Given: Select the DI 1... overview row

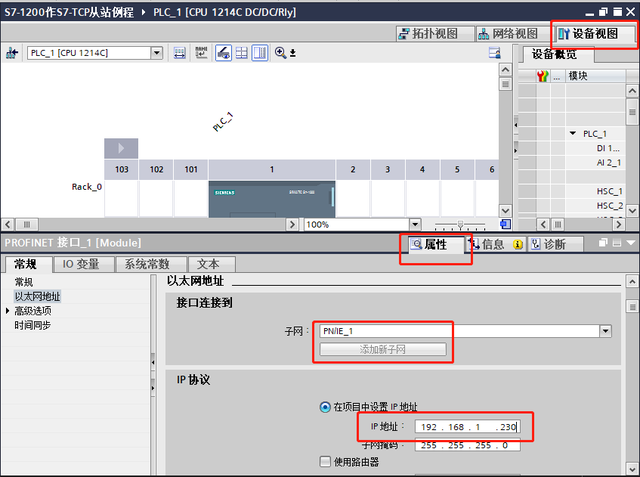Looking at the screenshot, I should [x=608, y=148].
